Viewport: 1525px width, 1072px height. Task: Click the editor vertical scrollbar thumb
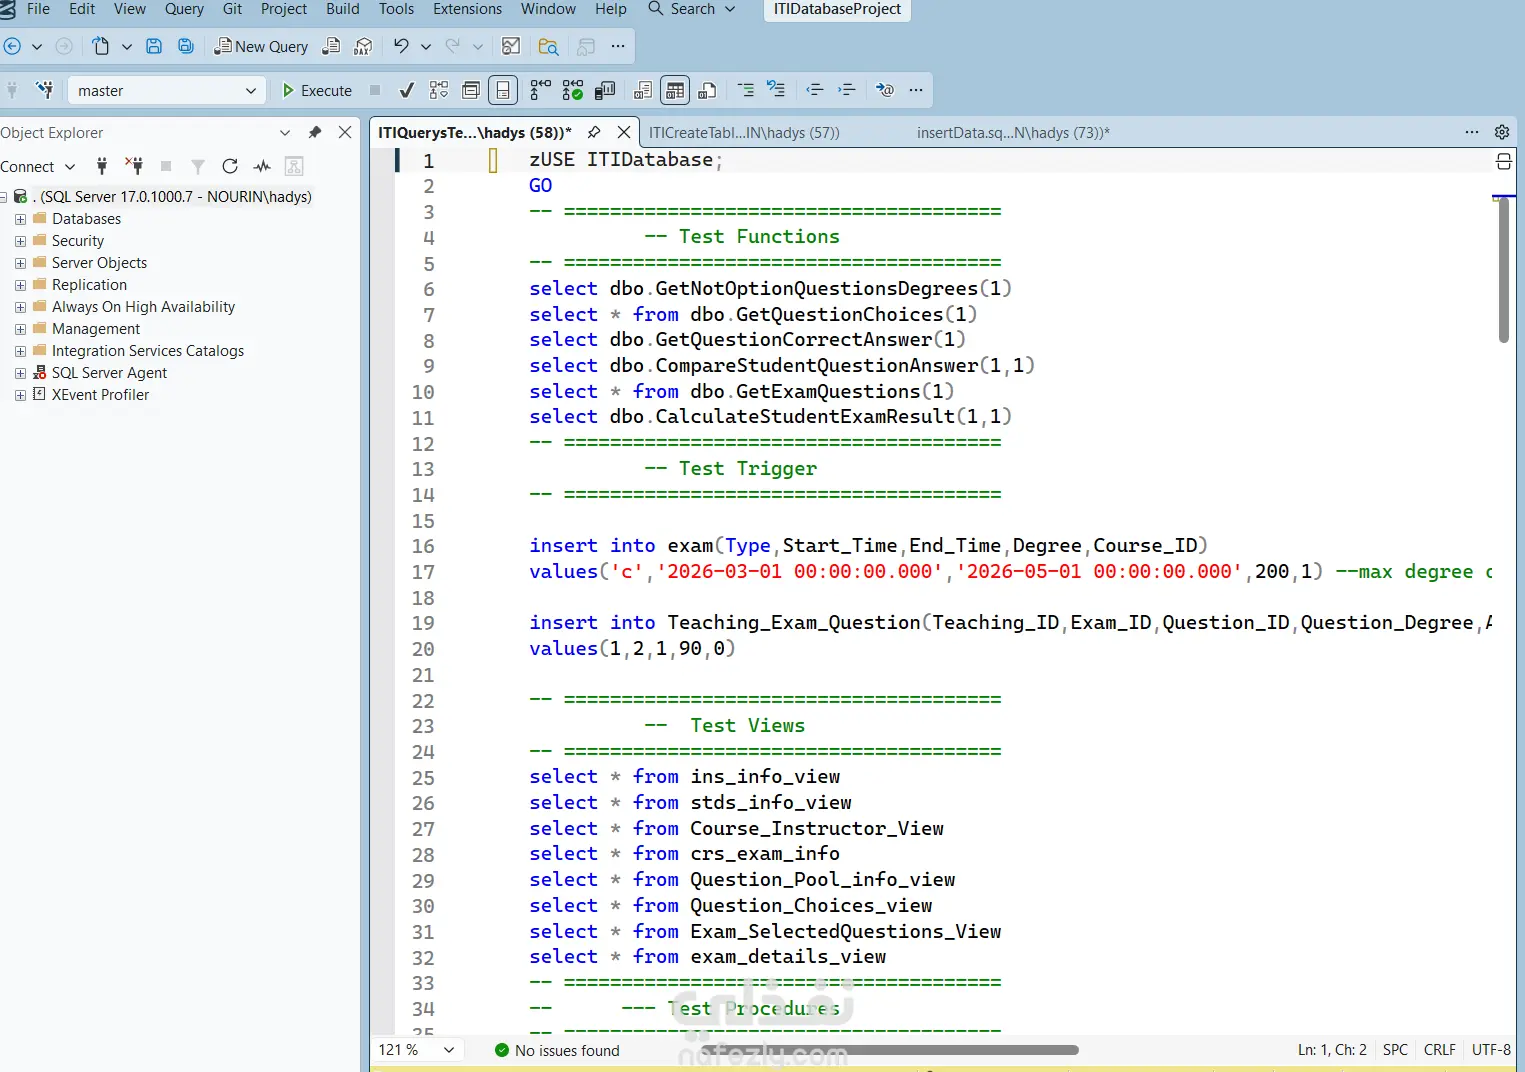1504,270
